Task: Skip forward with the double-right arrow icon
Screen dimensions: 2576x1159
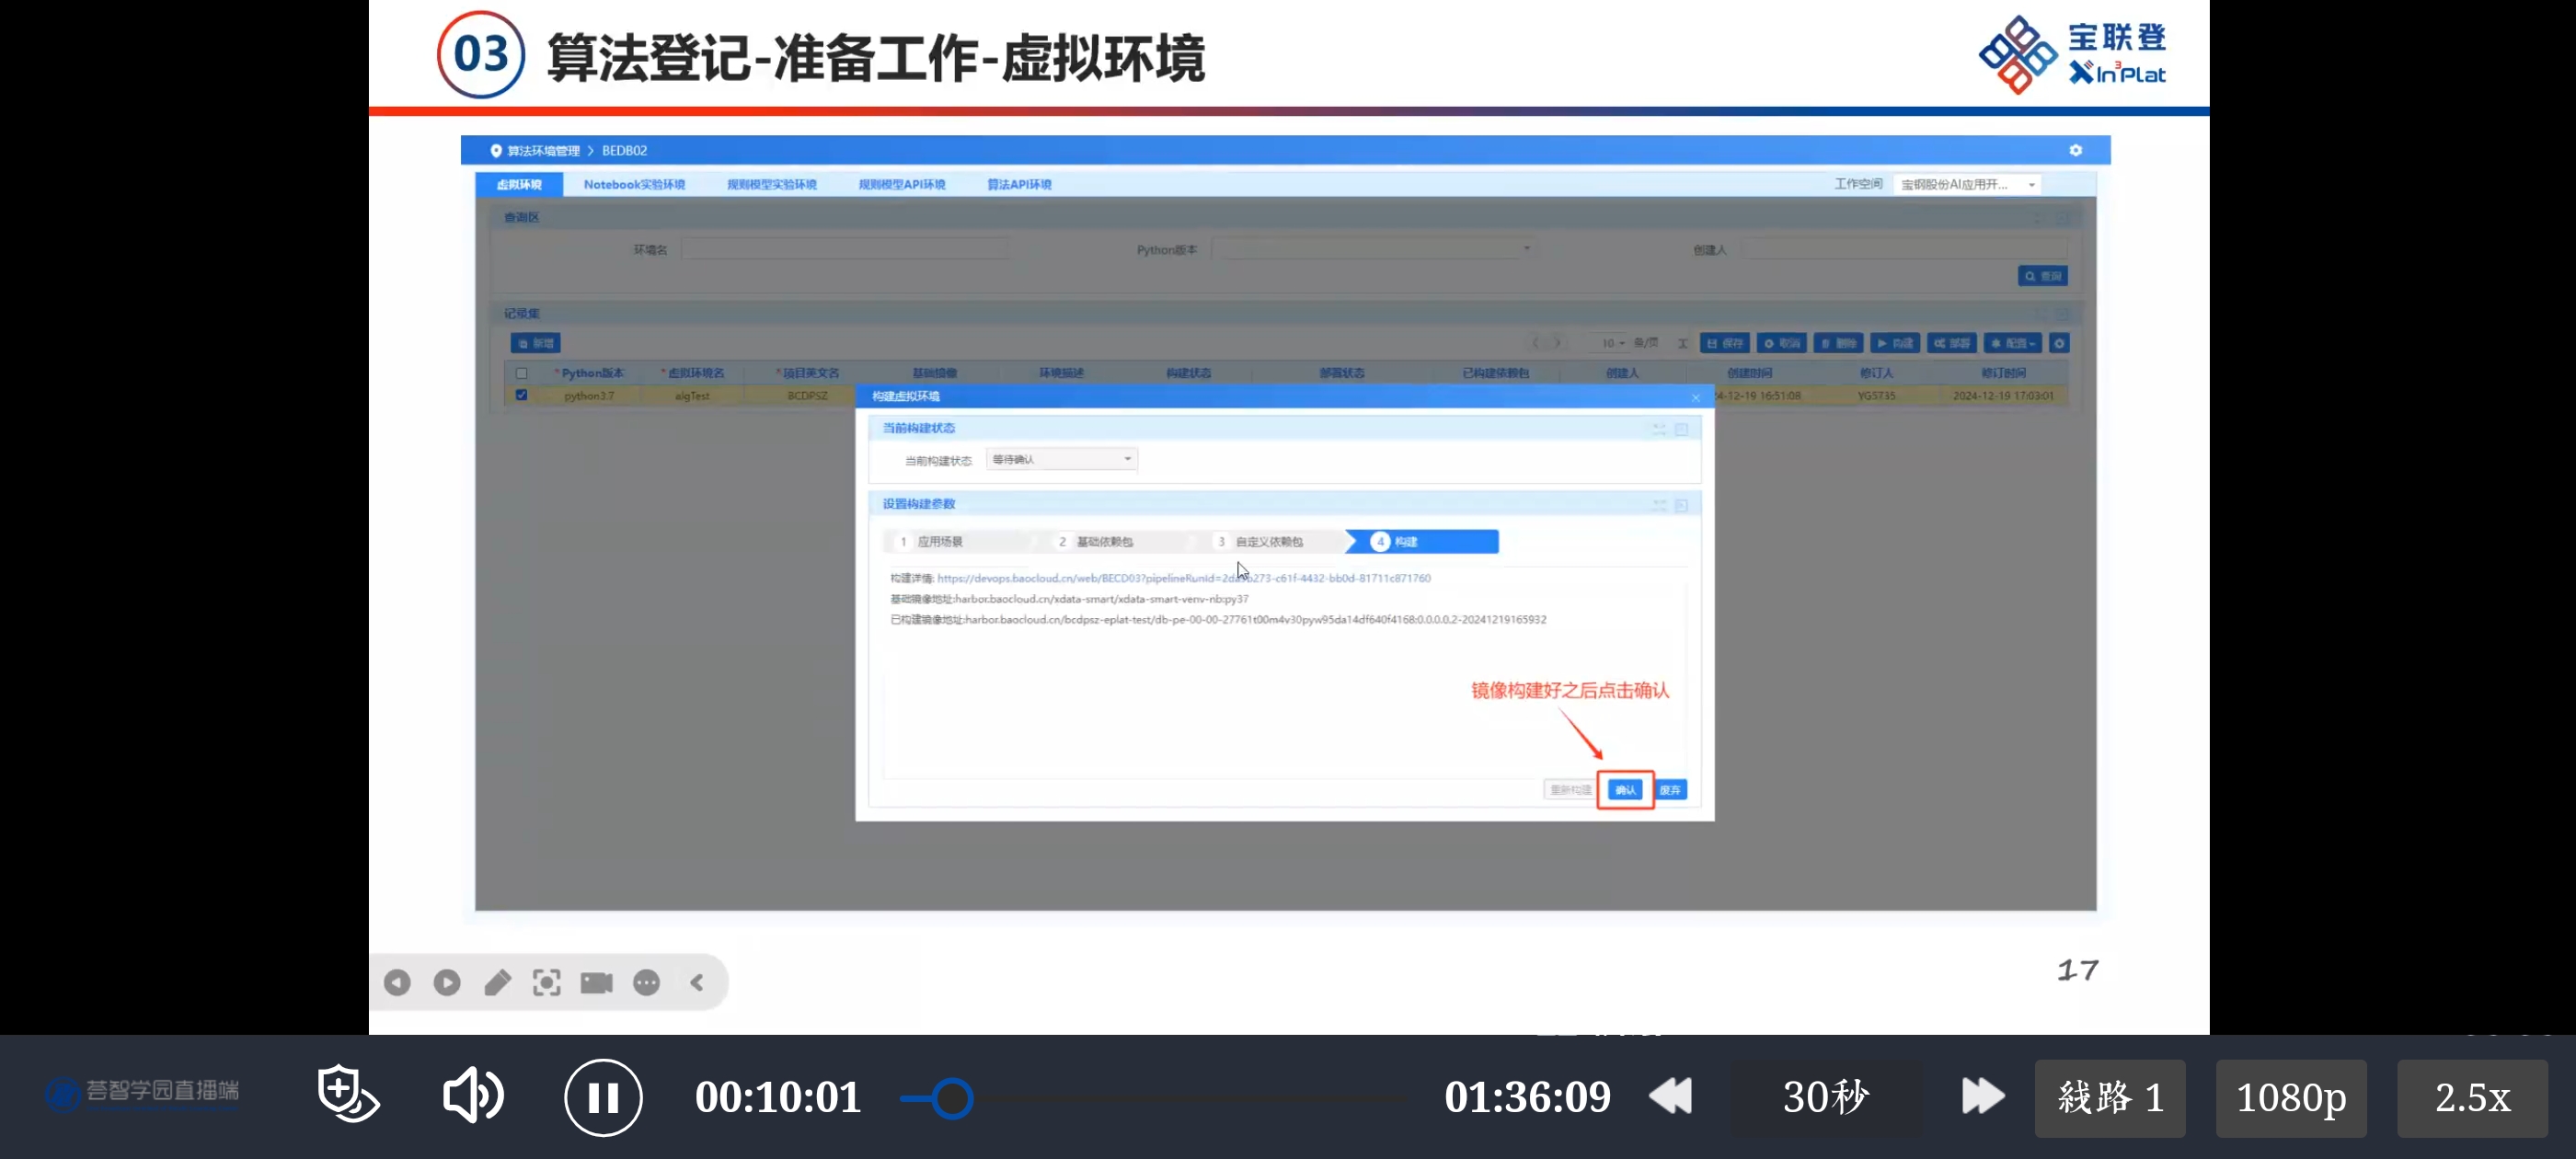Action: point(1982,1096)
